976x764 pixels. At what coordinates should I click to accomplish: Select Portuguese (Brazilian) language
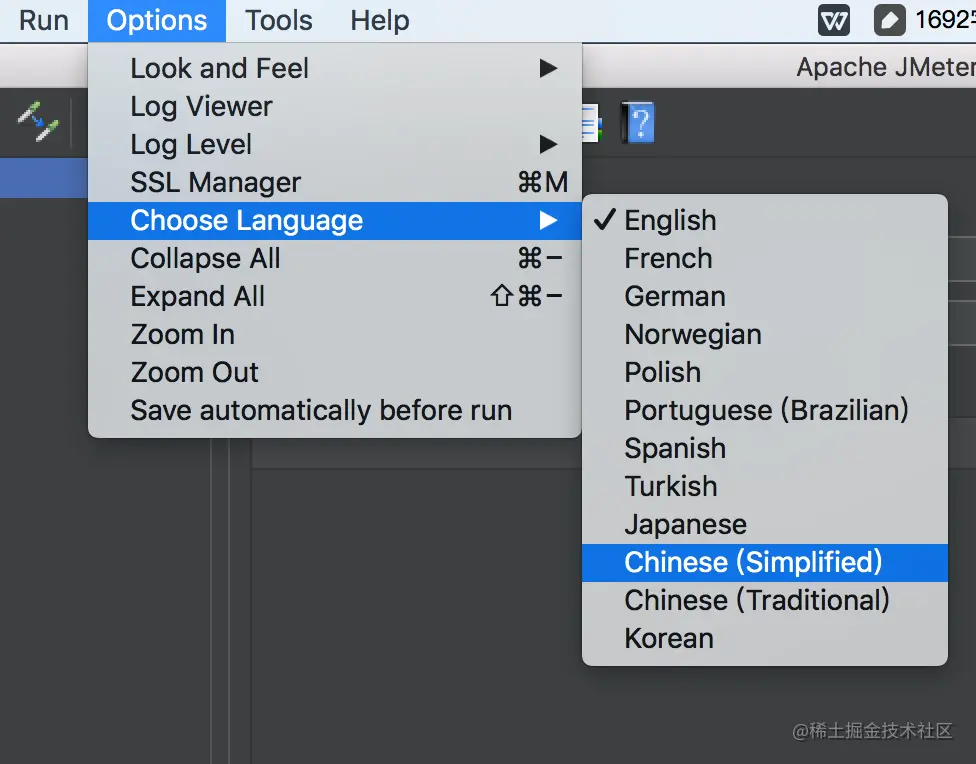pyautogui.click(x=764, y=410)
